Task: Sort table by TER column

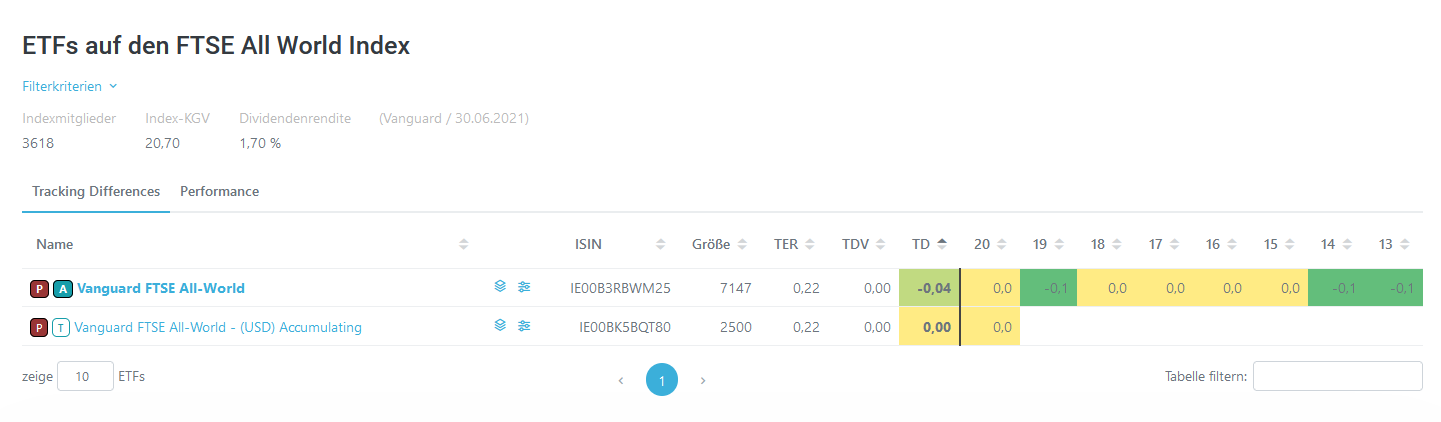Action: (785, 244)
